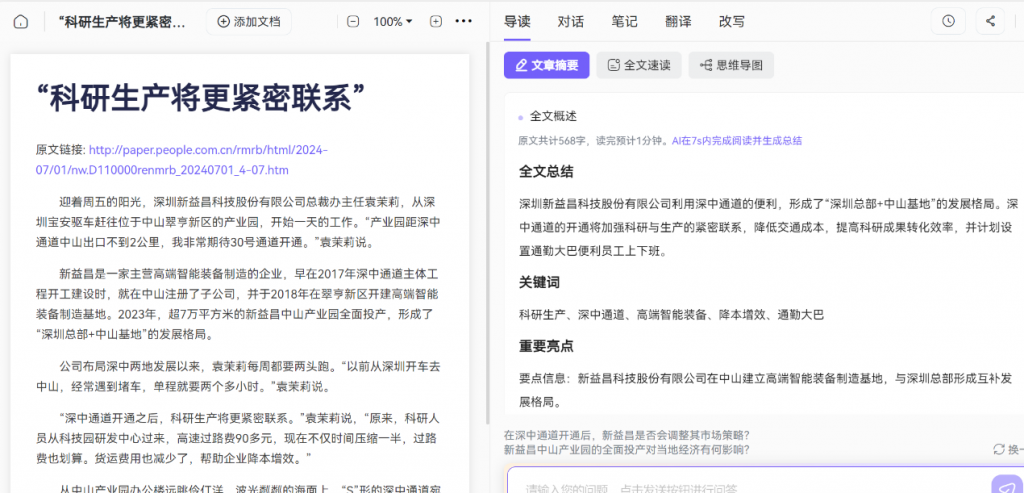The image size is (1024, 493).
Task: Switch to the 对话 tab
Action: pos(571,22)
